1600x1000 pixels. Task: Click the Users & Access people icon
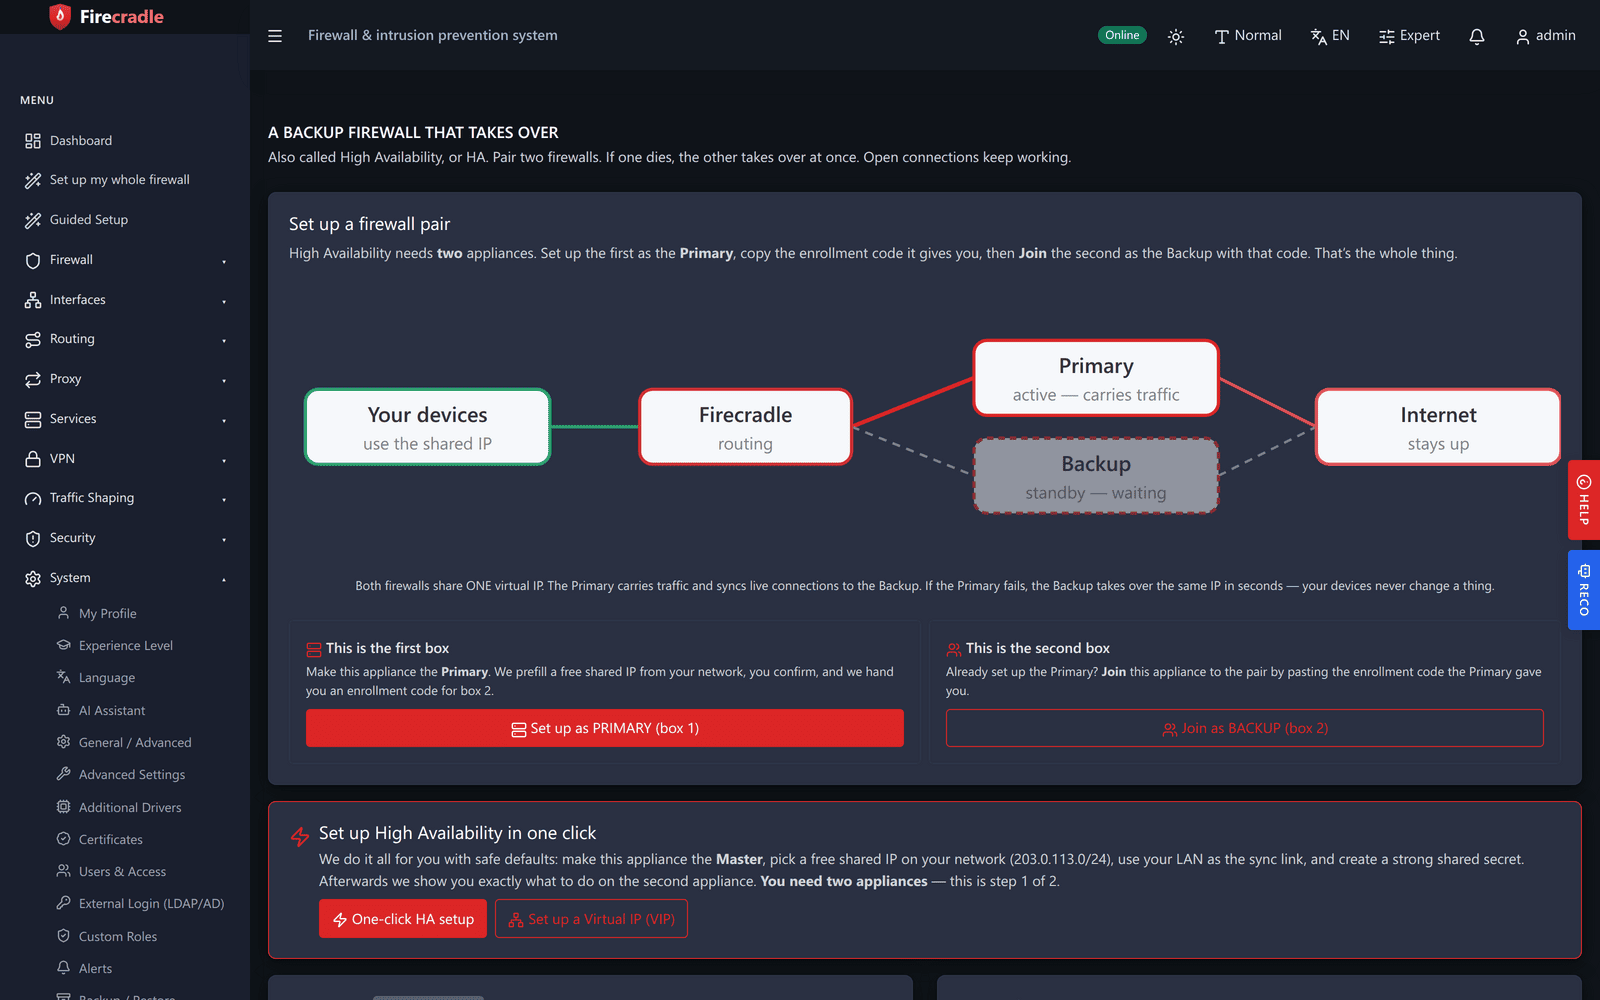click(63, 871)
